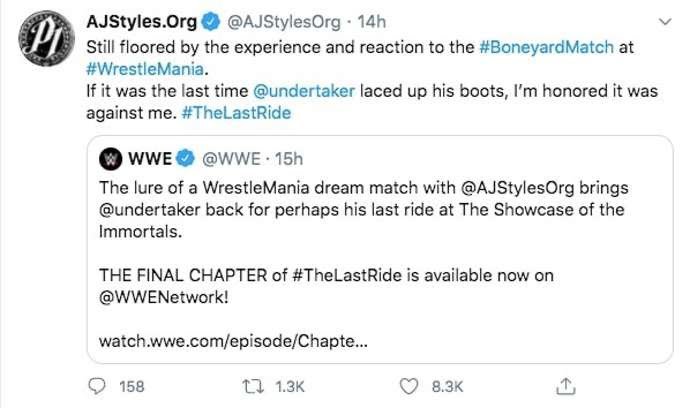This screenshot has height=408, width=690.
Task: Click the @AJStylesOrg handle in header
Action: 283,22
